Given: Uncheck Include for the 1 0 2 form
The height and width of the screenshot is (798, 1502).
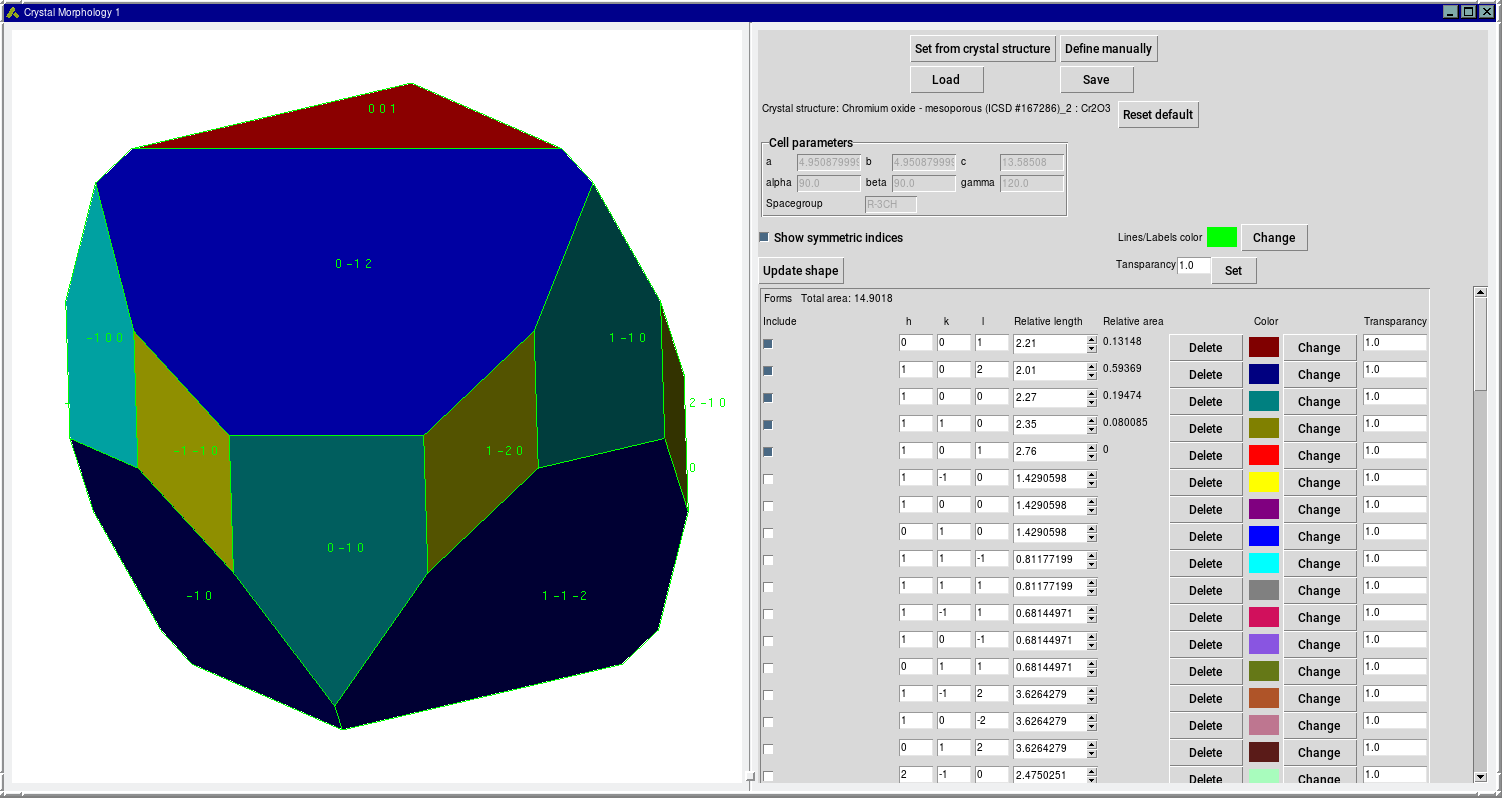Looking at the screenshot, I should point(768,370).
